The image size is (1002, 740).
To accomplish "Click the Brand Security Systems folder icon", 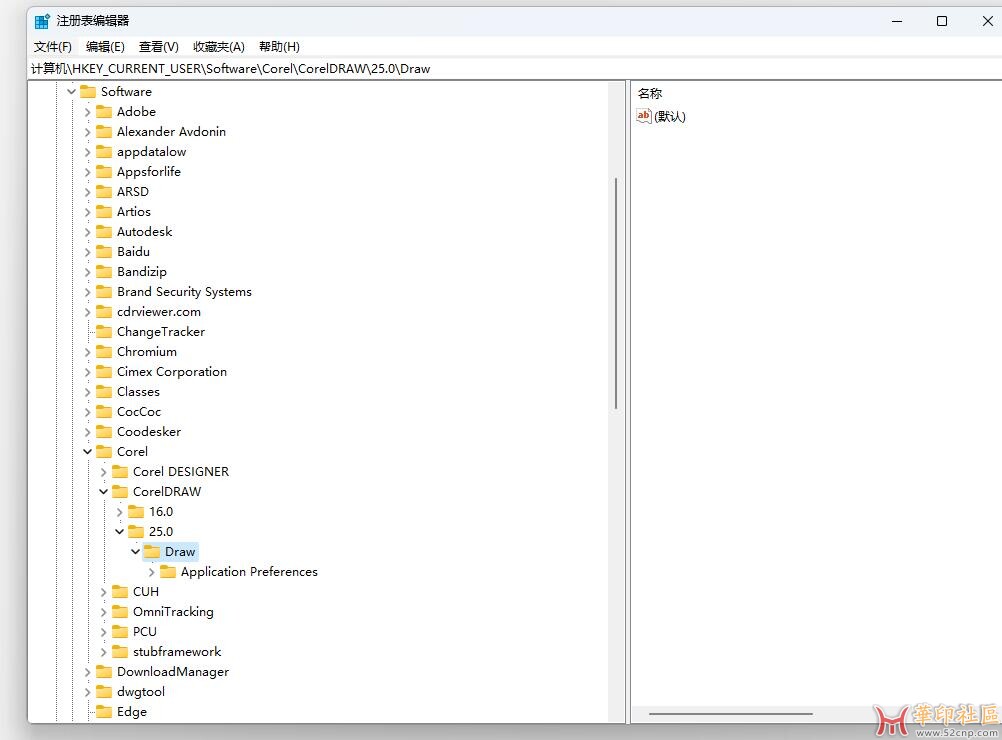I will coord(104,292).
